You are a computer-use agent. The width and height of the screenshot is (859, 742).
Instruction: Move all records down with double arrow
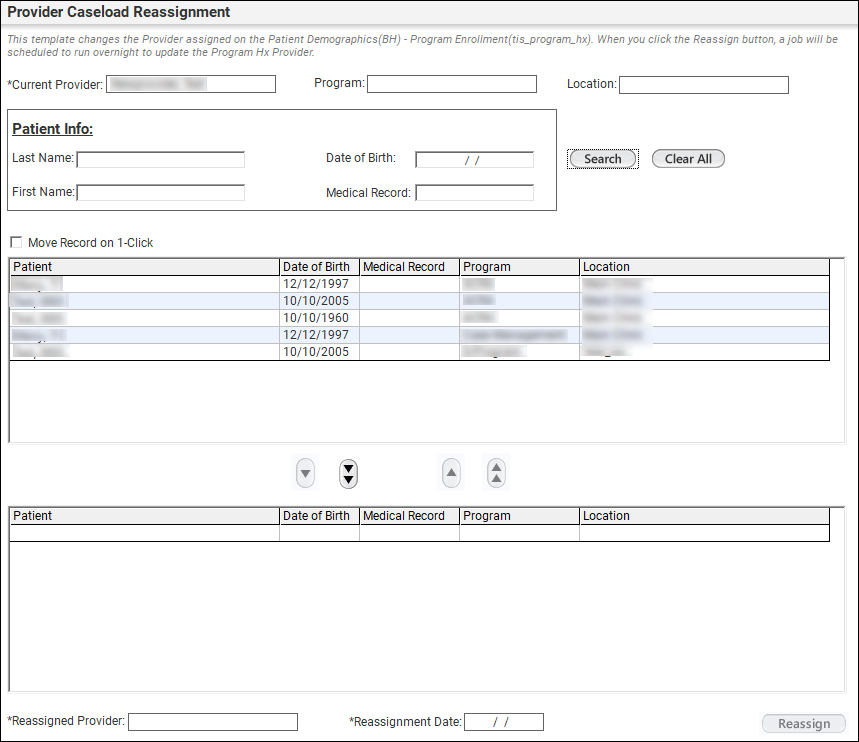pos(348,473)
